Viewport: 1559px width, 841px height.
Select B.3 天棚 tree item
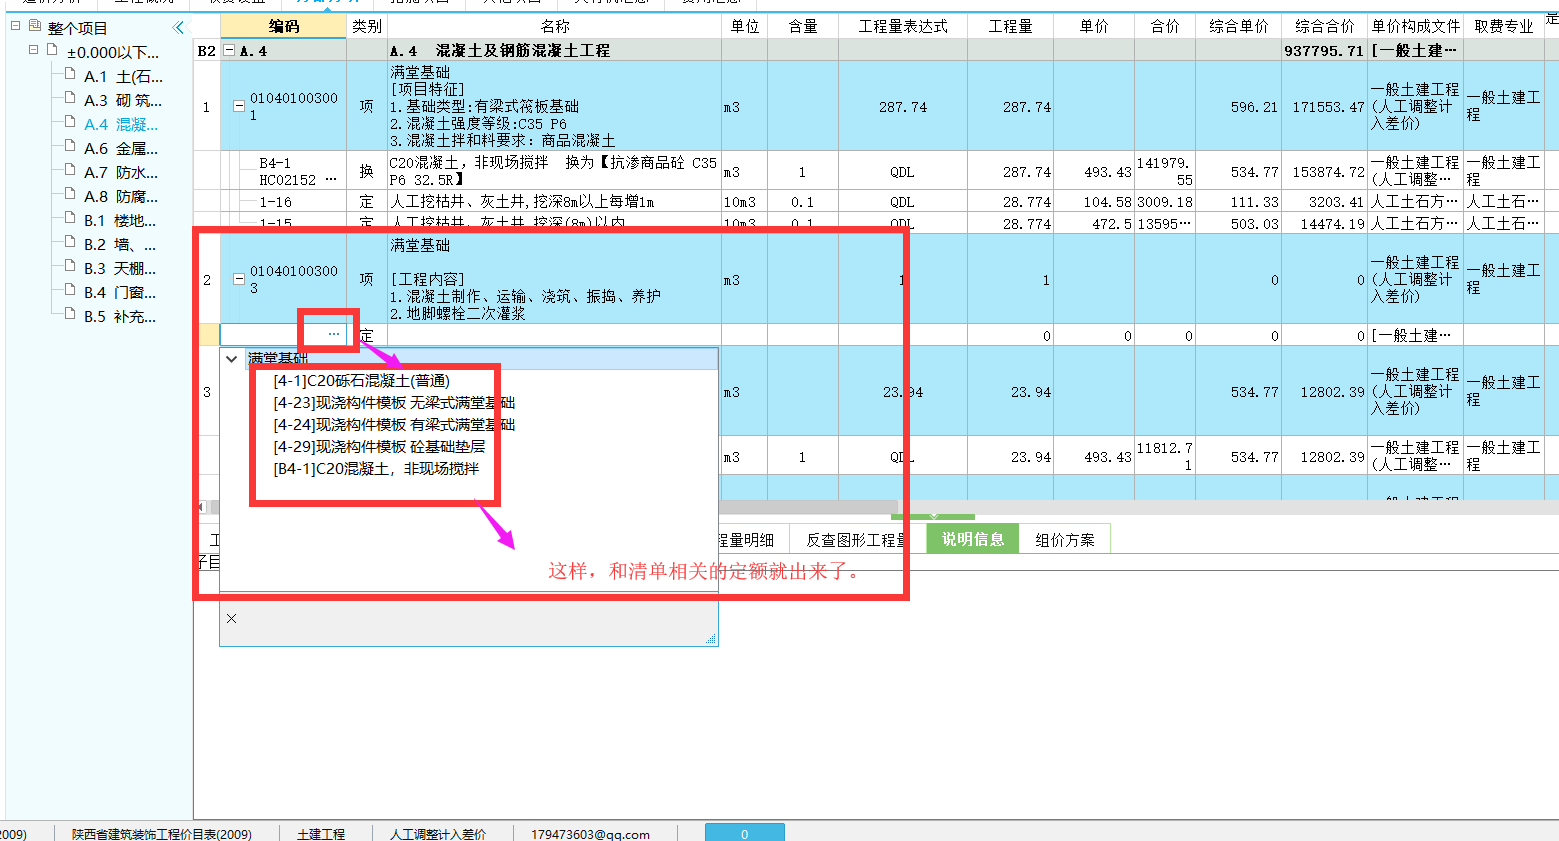pos(120,268)
